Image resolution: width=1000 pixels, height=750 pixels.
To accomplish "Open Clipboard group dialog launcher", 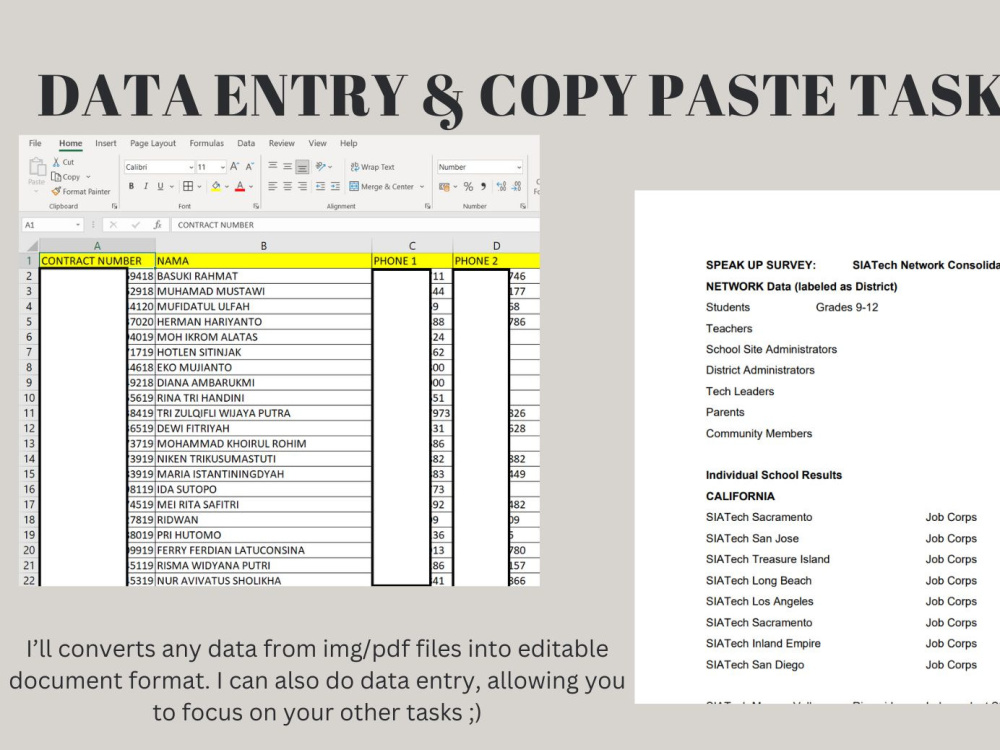I will tap(115, 206).
